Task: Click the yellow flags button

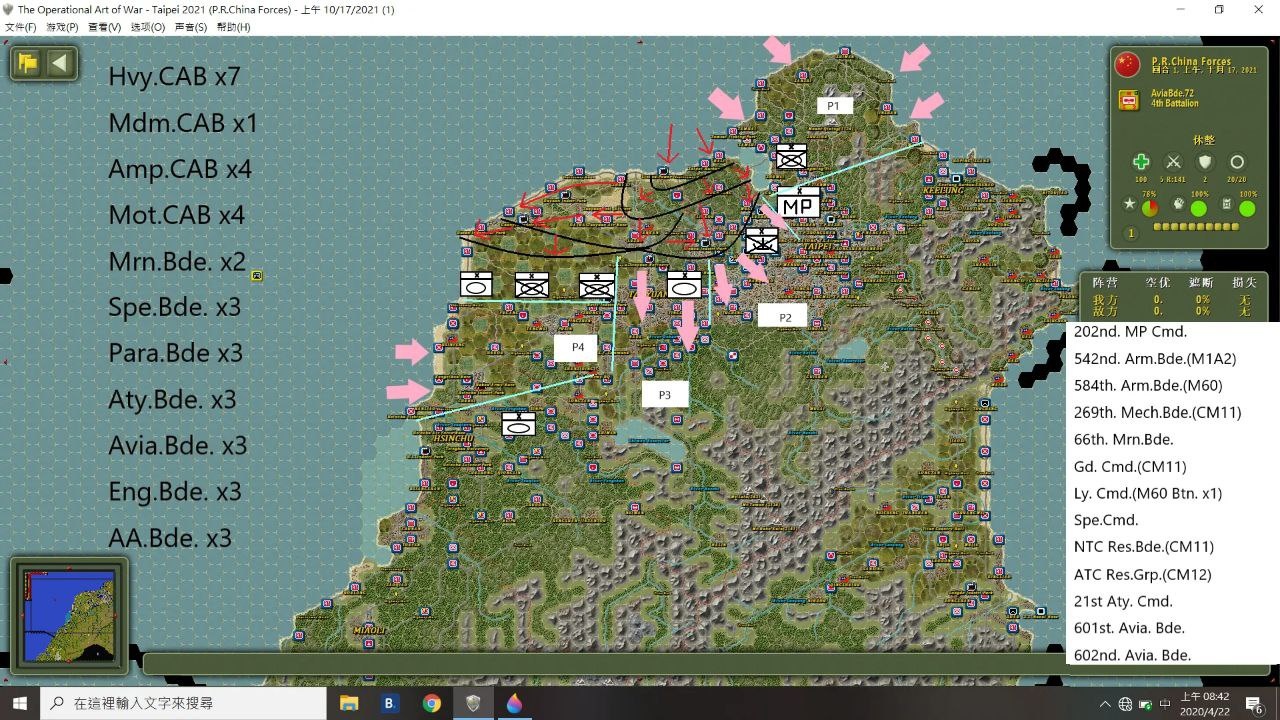Action: tap(28, 64)
